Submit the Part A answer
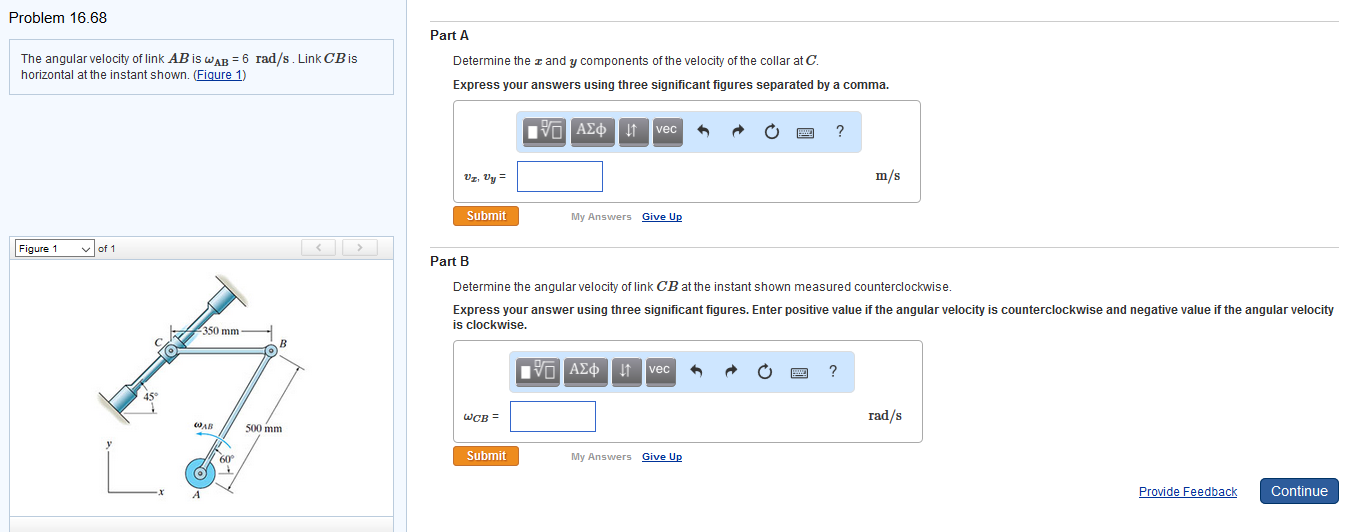The width and height of the screenshot is (1361, 532). [x=486, y=216]
